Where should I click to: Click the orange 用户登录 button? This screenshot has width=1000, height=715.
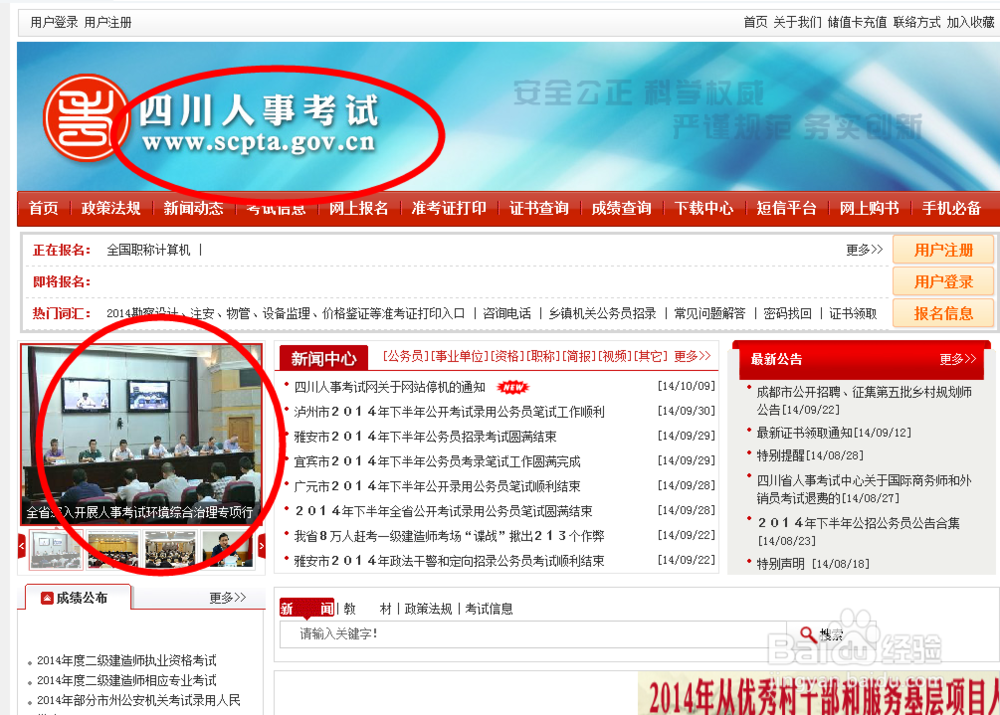point(943,281)
